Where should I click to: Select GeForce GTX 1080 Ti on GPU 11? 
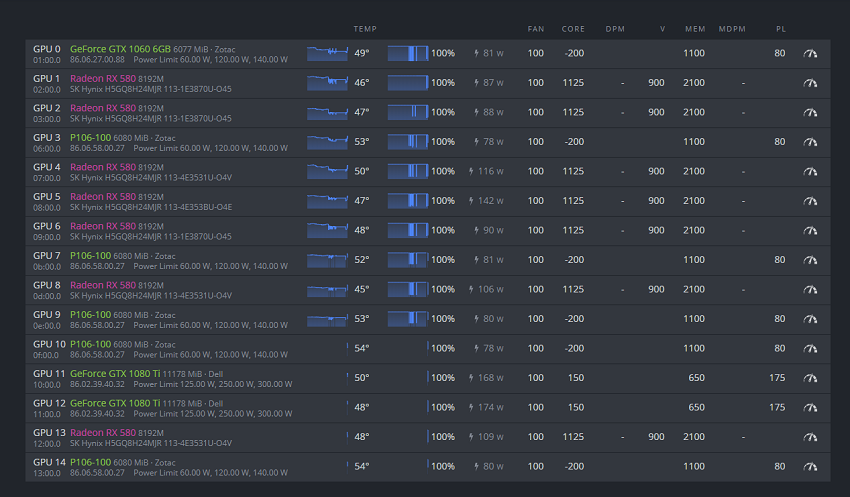coord(115,374)
